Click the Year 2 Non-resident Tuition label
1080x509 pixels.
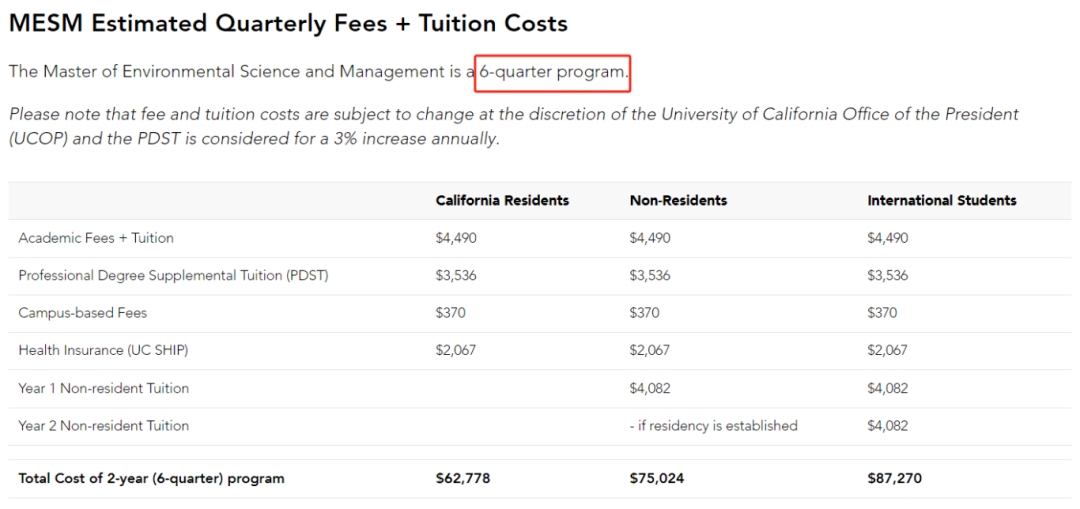[x=103, y=426]
